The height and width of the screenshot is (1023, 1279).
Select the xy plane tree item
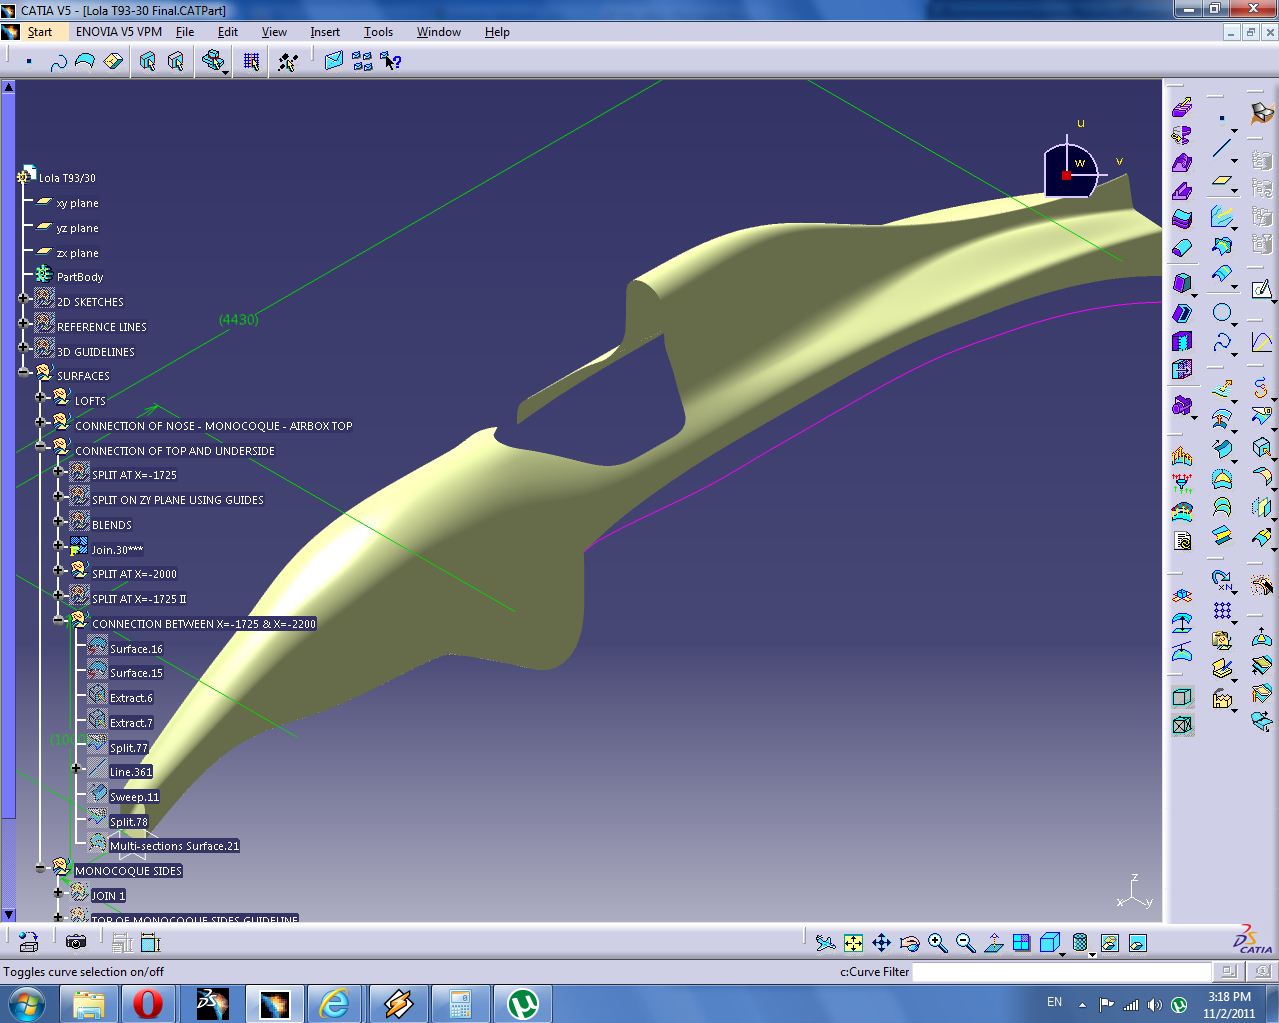77,203
